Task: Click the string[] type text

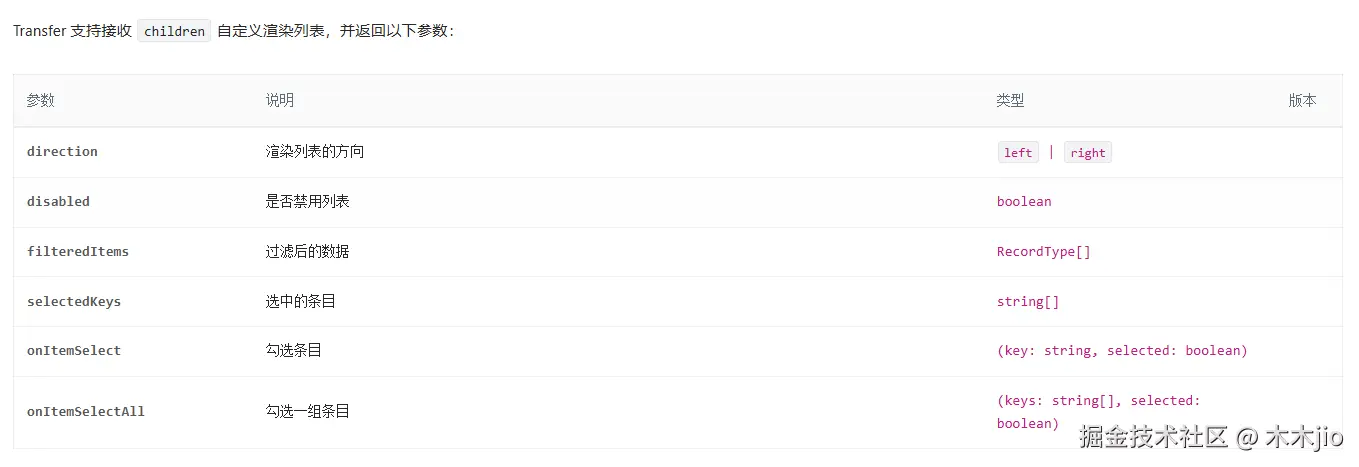Action: (1027, 301)
